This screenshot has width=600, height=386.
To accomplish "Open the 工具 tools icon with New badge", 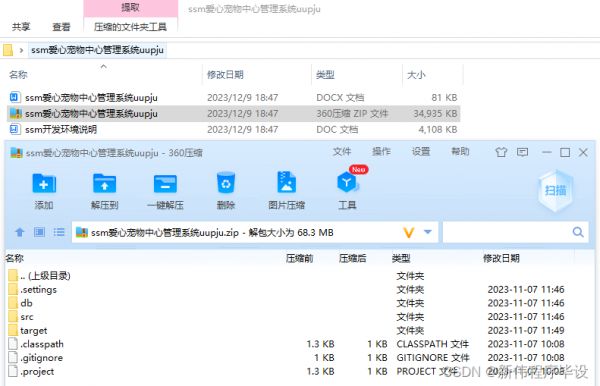I will tap(347, 182).
